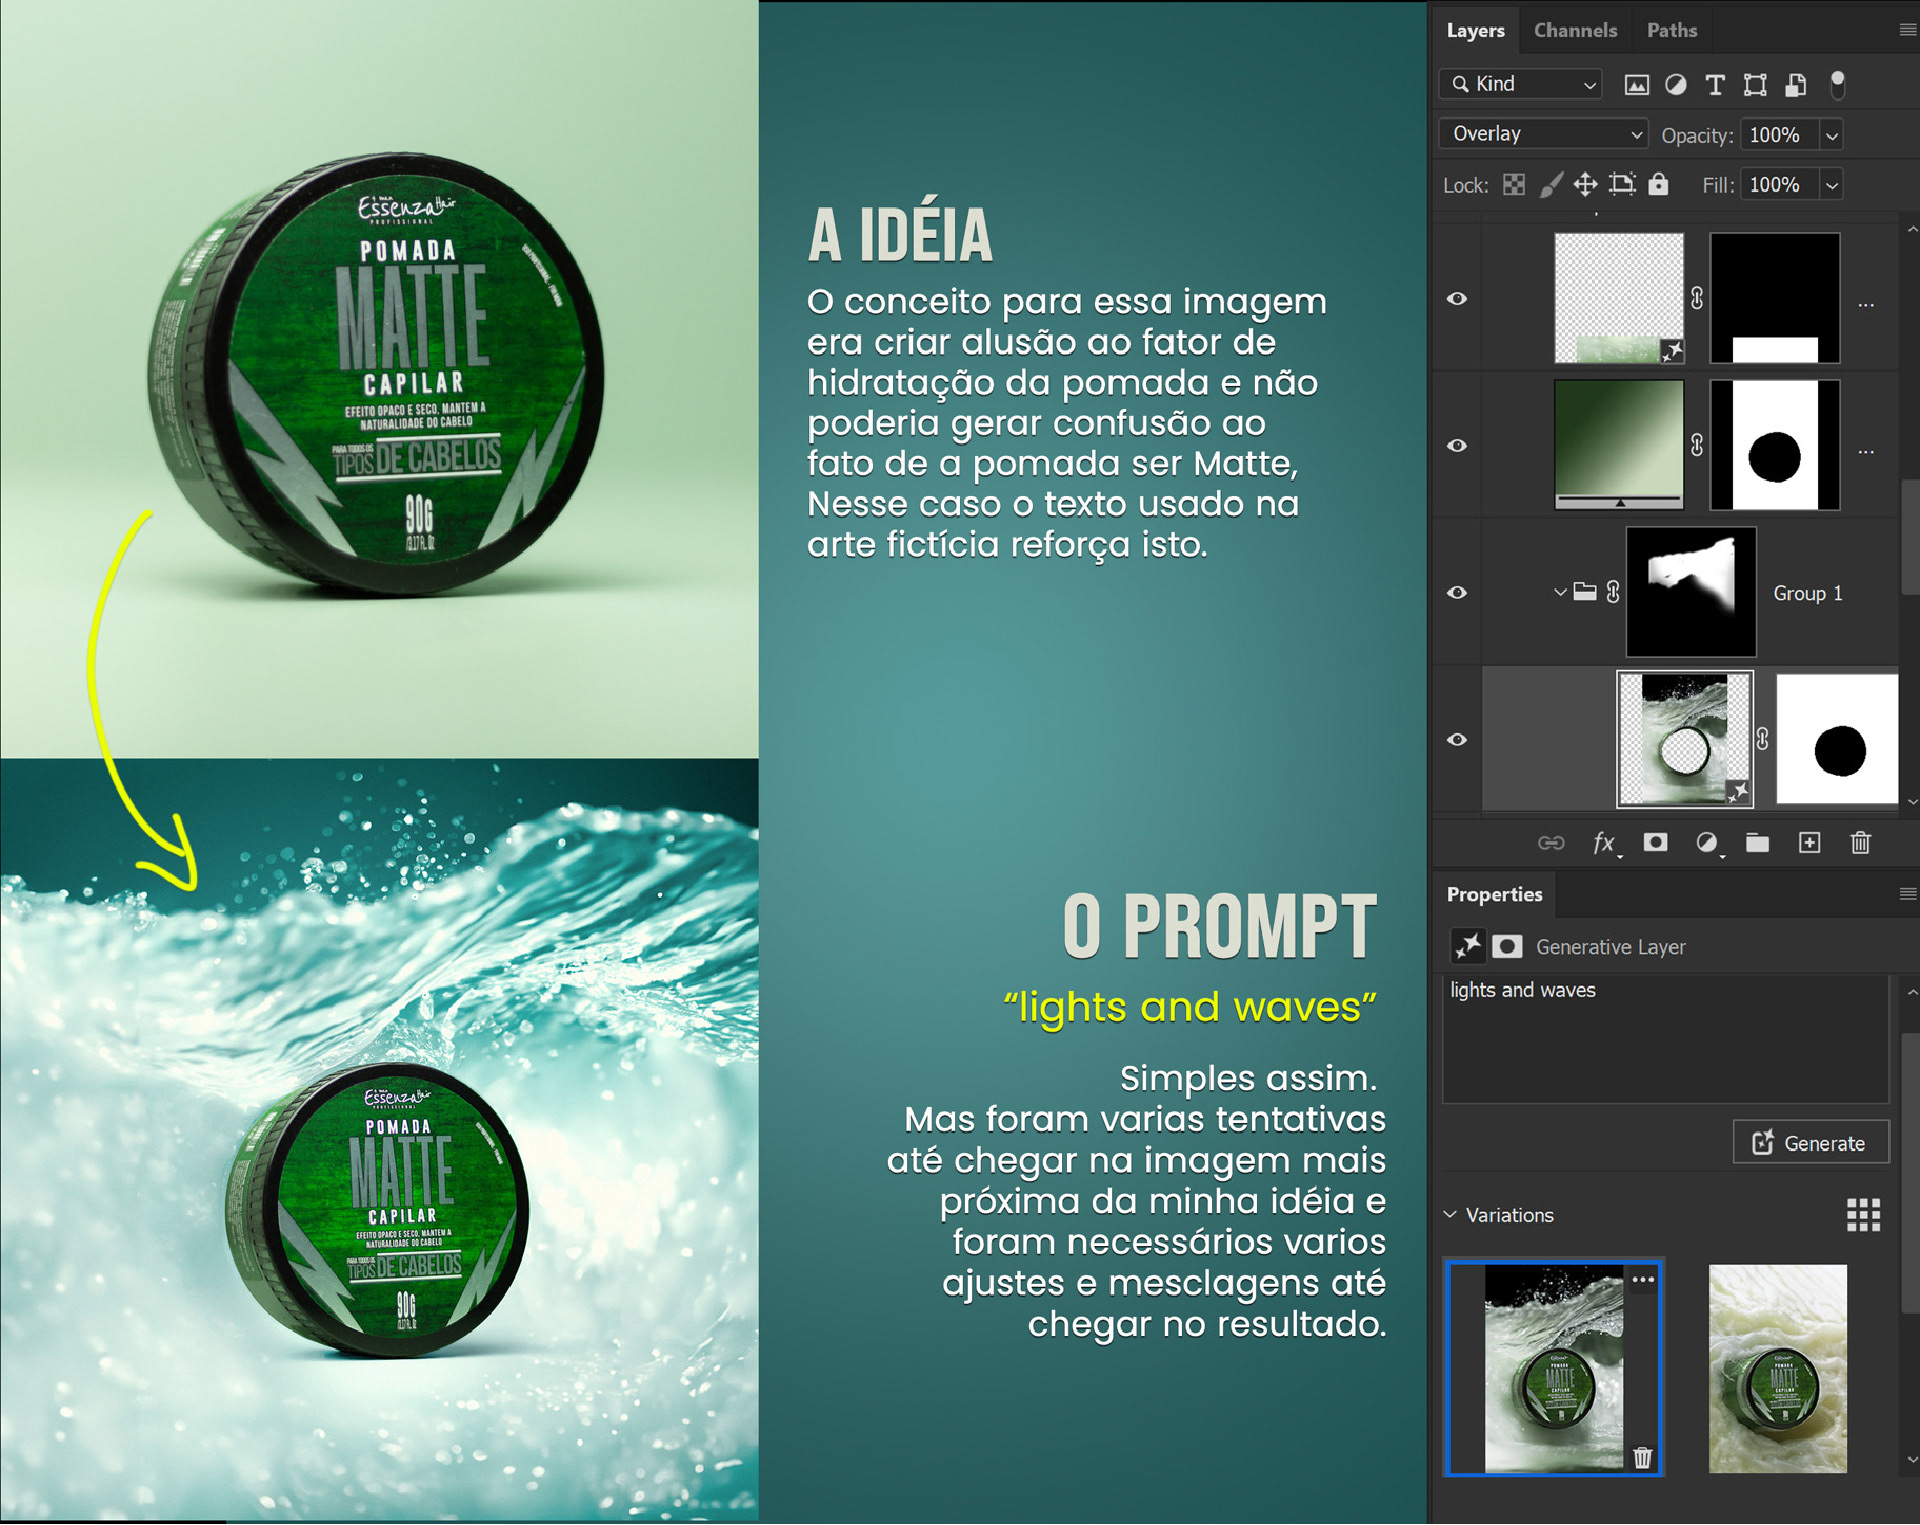Image resolution: width=1920 pixels, height=1525 pixels.
Task: Filter for adjustment layers icon
Action: pos(1676,85)
